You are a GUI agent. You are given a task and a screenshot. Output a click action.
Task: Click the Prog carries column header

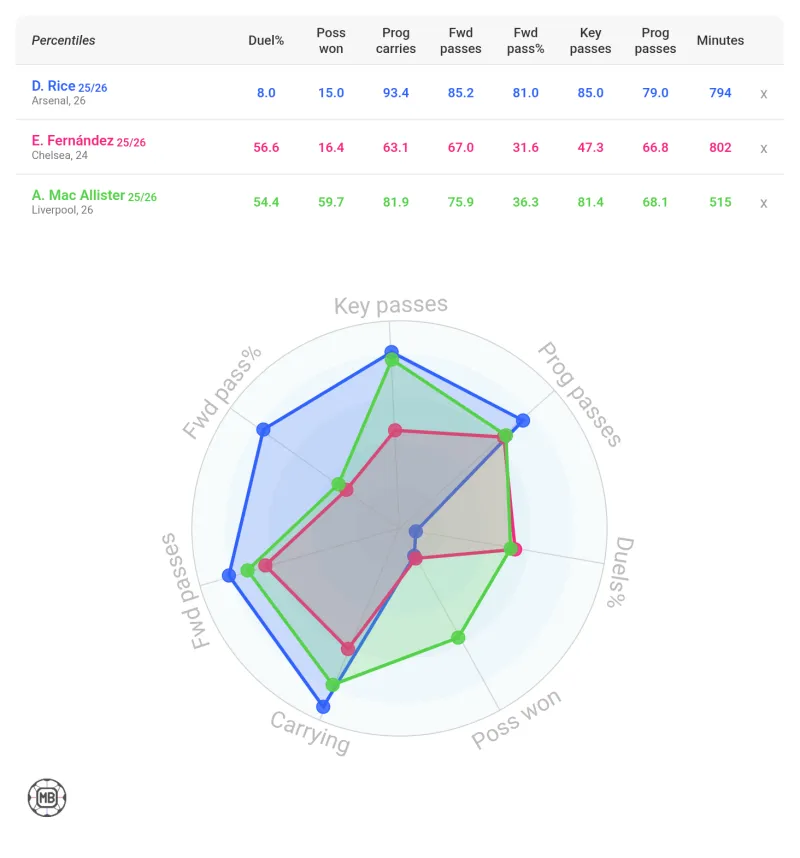pos(396,41)
